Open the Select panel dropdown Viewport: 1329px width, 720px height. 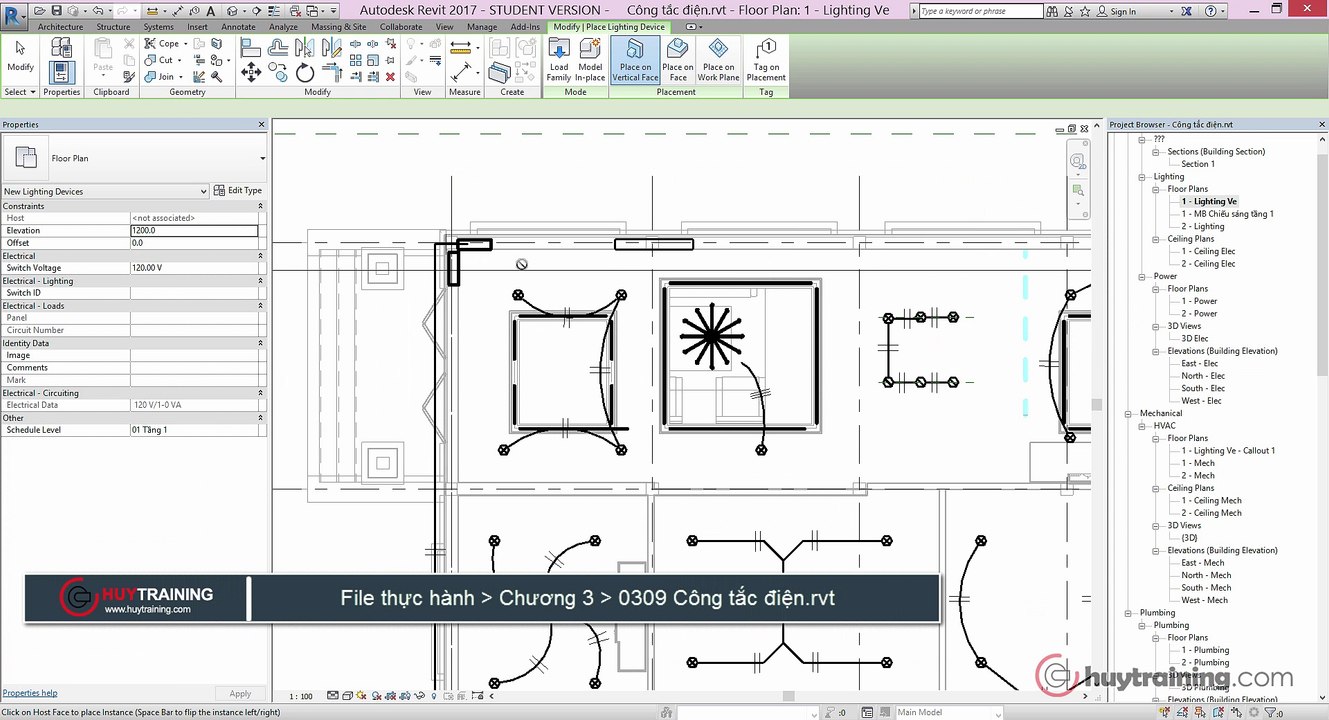point(20,92)
